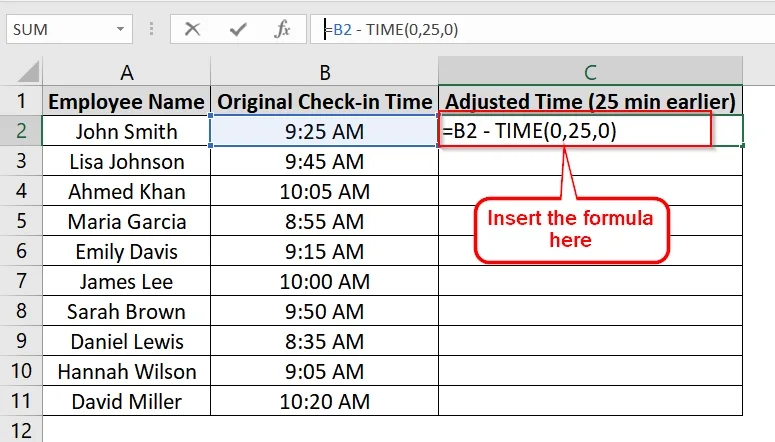Screen dimensions: 775x442
Task: Click the 9:15 AM cell
Action: (x=324, y=251)
